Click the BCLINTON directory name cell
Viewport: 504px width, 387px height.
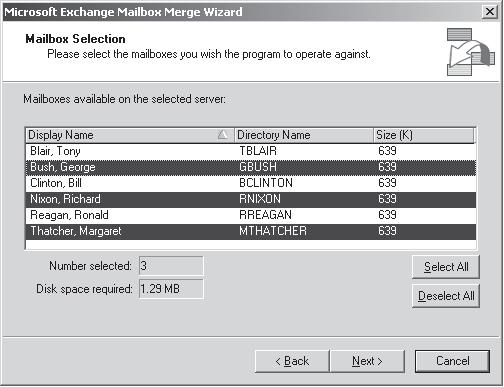[x=266, y=183]
